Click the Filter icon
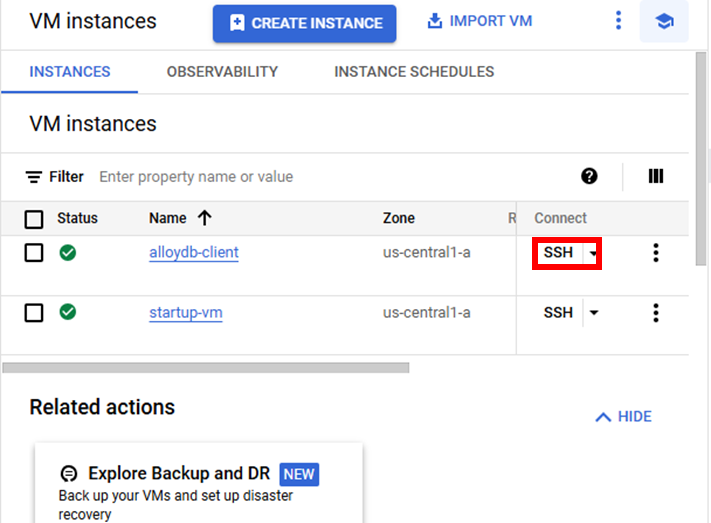The height and width of the screenshot is (523, 711). click(x=34, y=177)
